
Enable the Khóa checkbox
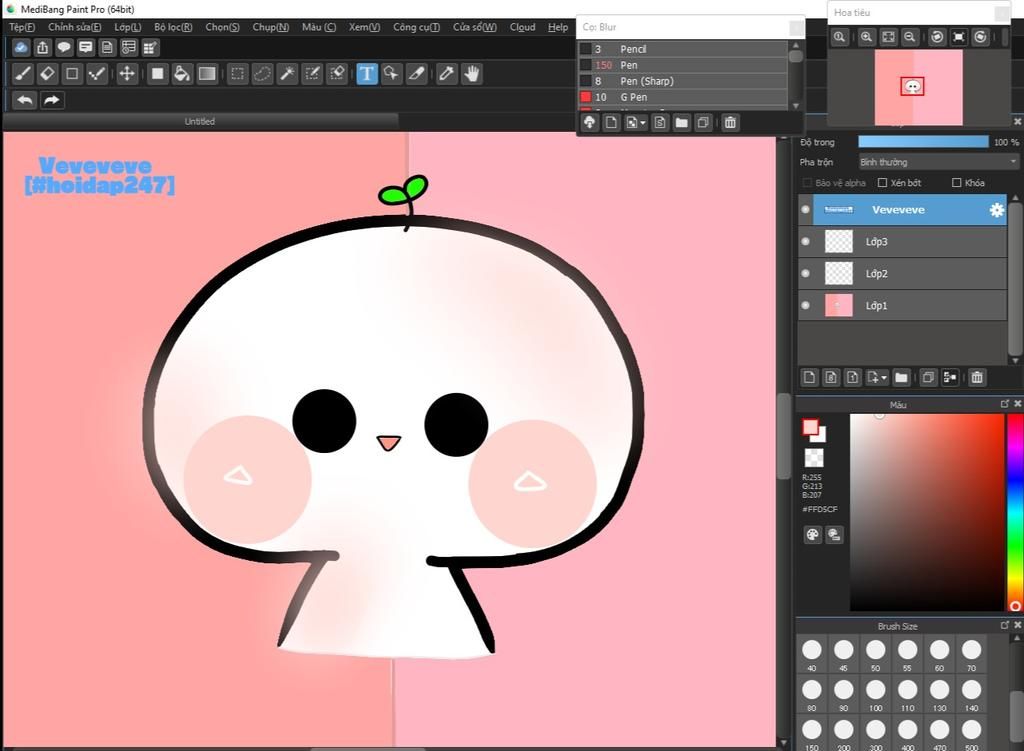coord(957,183)
